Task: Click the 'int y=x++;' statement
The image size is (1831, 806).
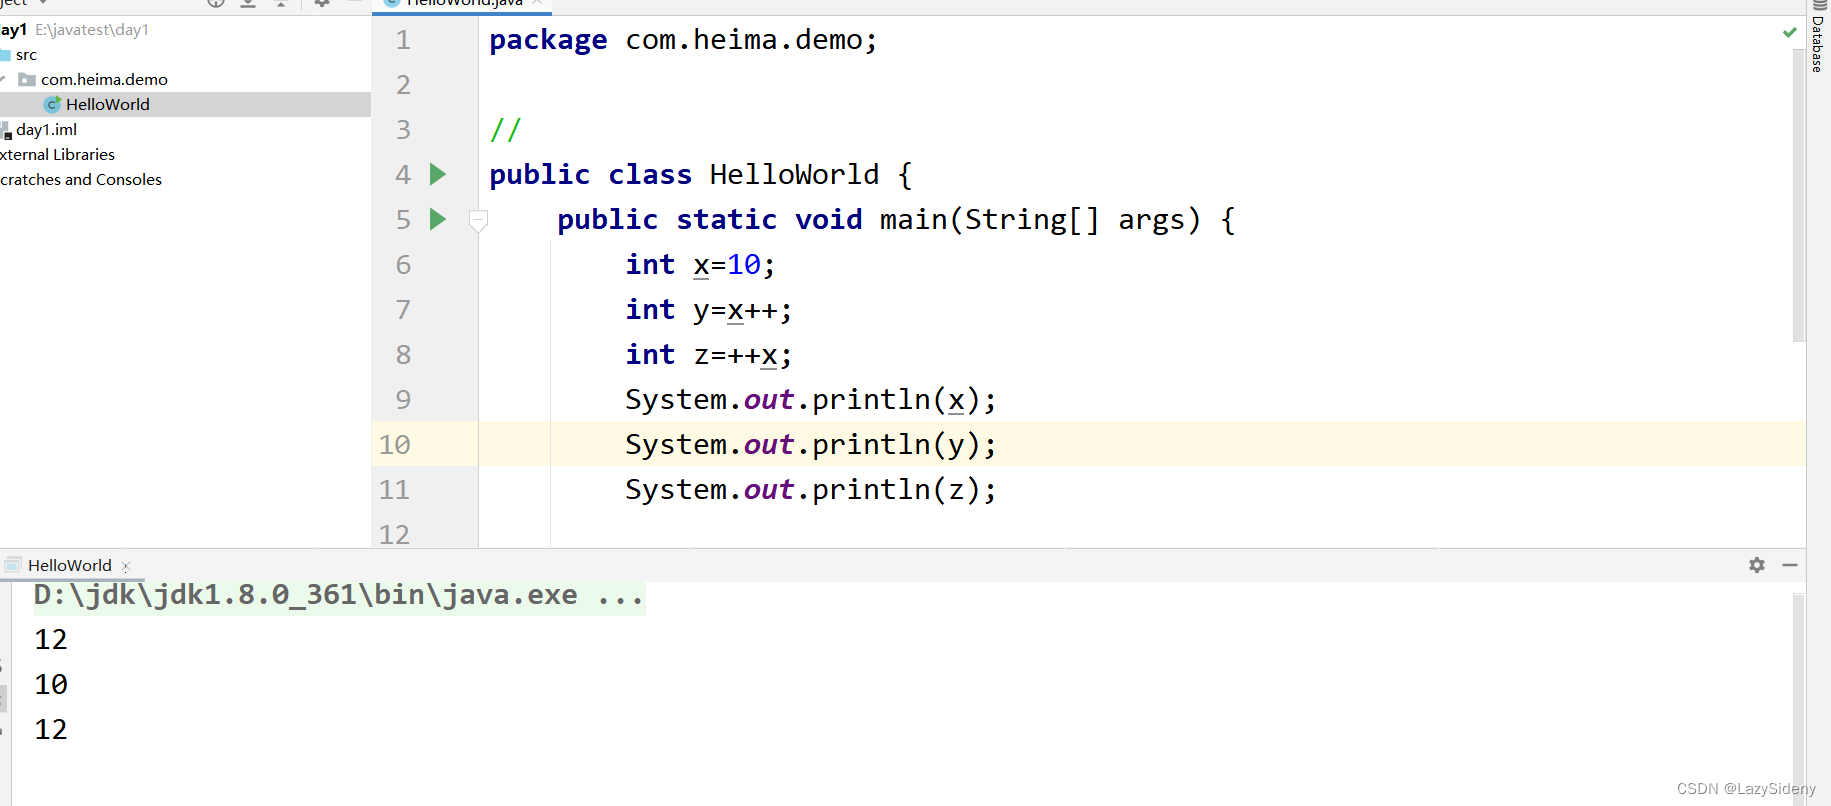Action: pyautogui.click(x=709, y=310)
